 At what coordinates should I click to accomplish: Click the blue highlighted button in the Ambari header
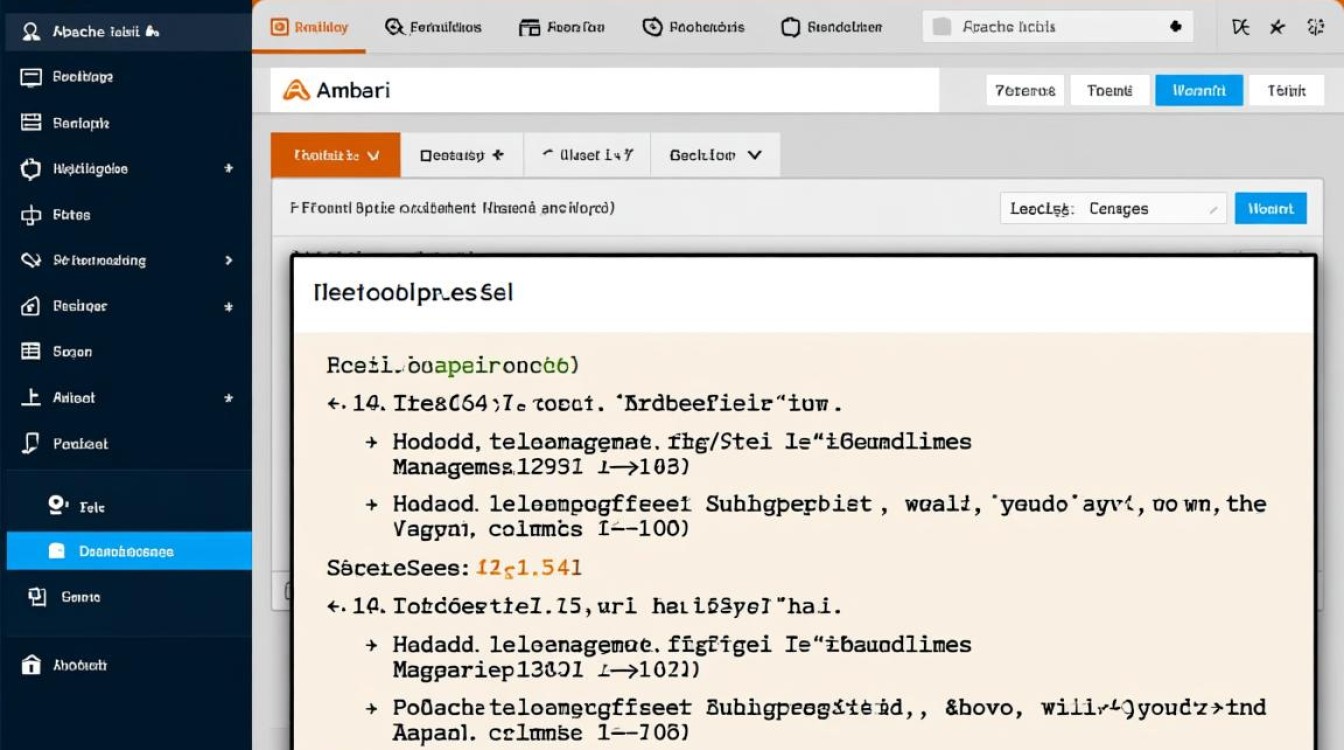click(x=1199, y=90)
